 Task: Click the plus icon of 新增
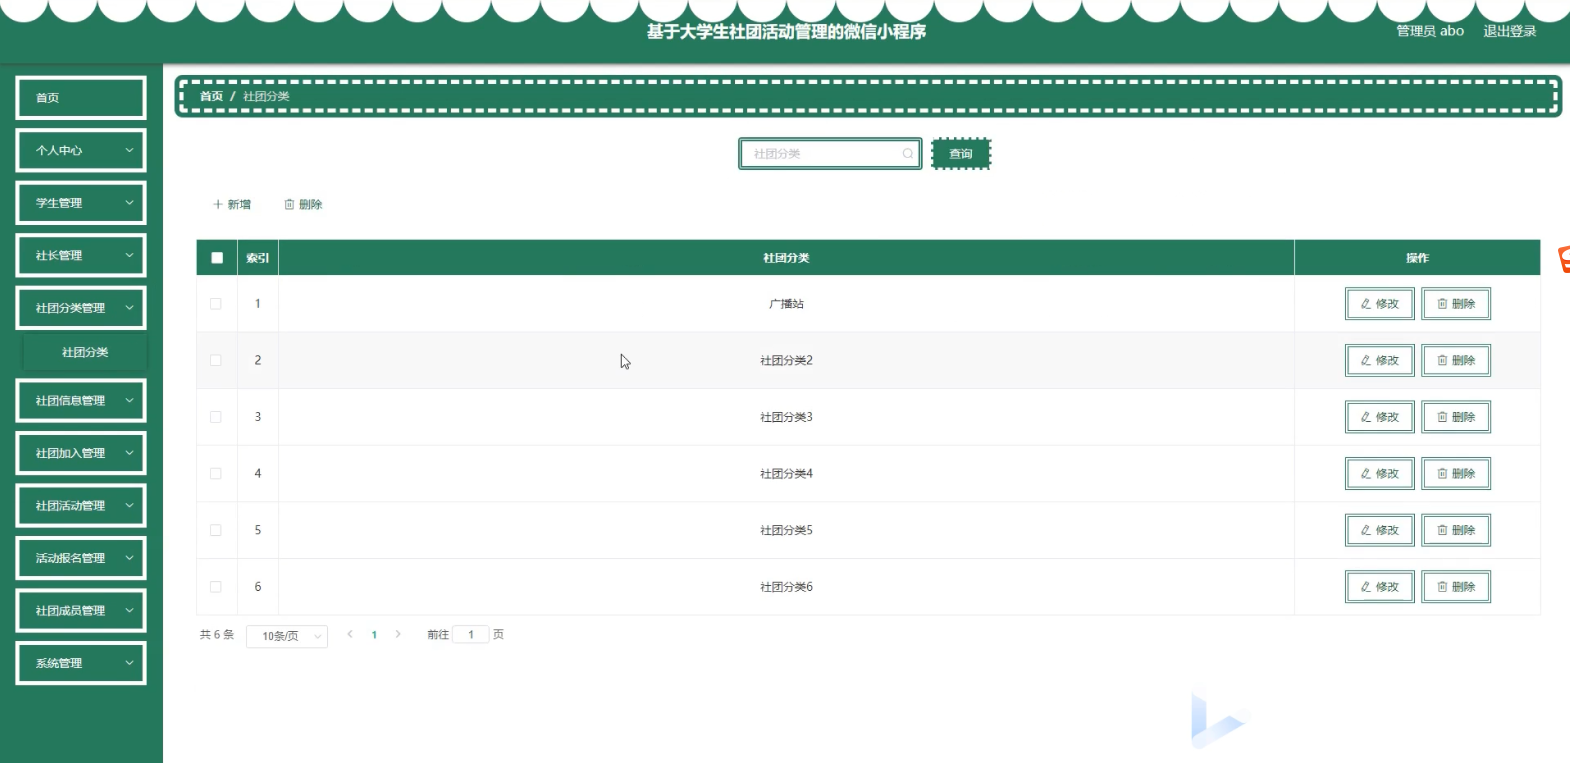coord(218,204)
